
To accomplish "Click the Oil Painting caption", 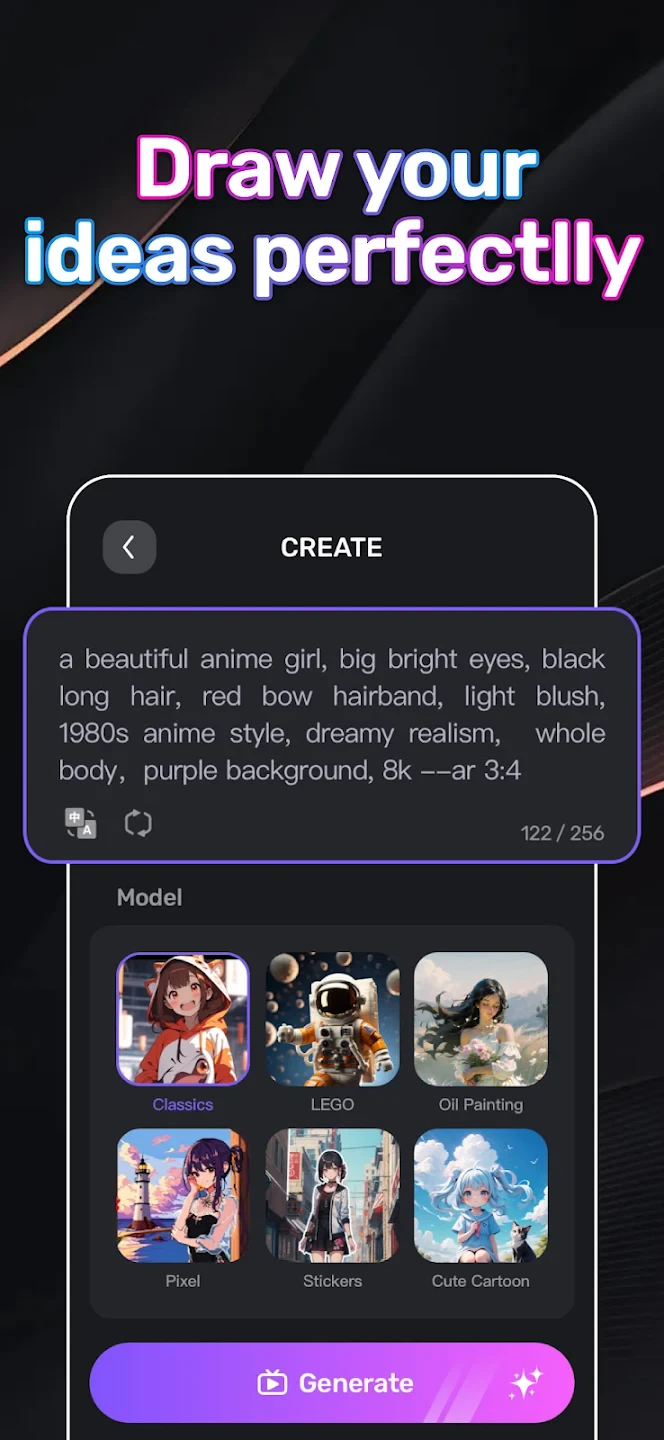I will tap(481, 1105).
